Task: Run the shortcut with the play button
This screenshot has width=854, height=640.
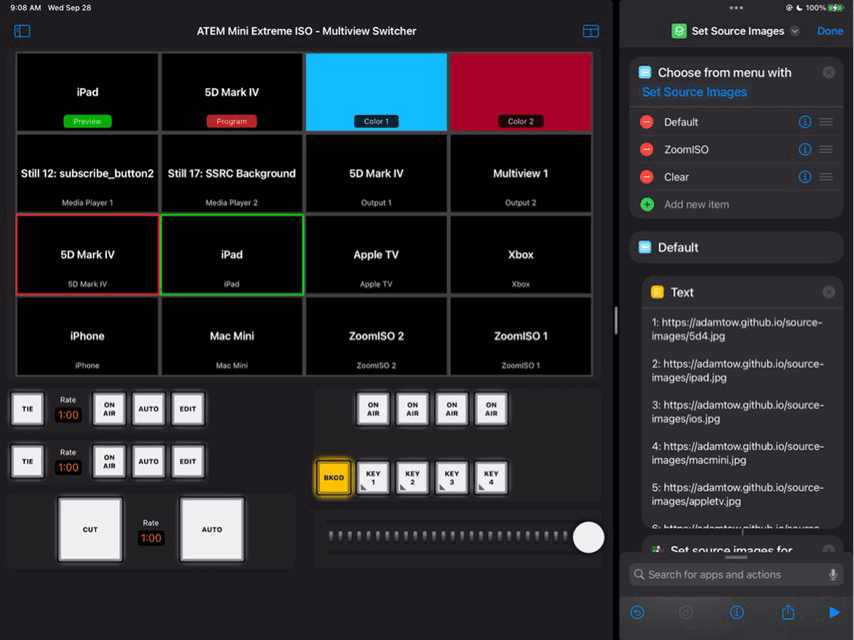Action: (x=835, y=612)
